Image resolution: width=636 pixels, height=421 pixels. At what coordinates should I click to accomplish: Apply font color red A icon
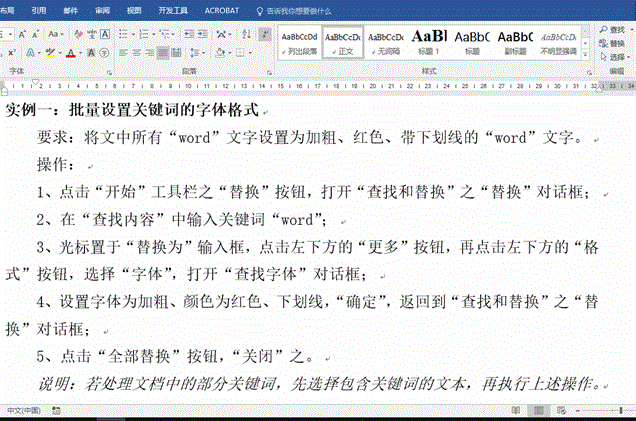pyautogui.click(x=70, y=52)
